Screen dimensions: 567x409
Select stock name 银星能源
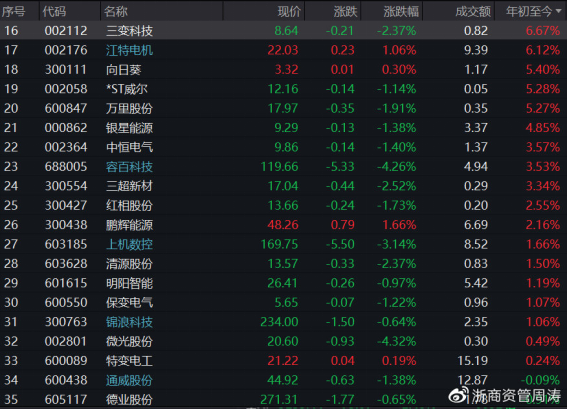point(129,128)
